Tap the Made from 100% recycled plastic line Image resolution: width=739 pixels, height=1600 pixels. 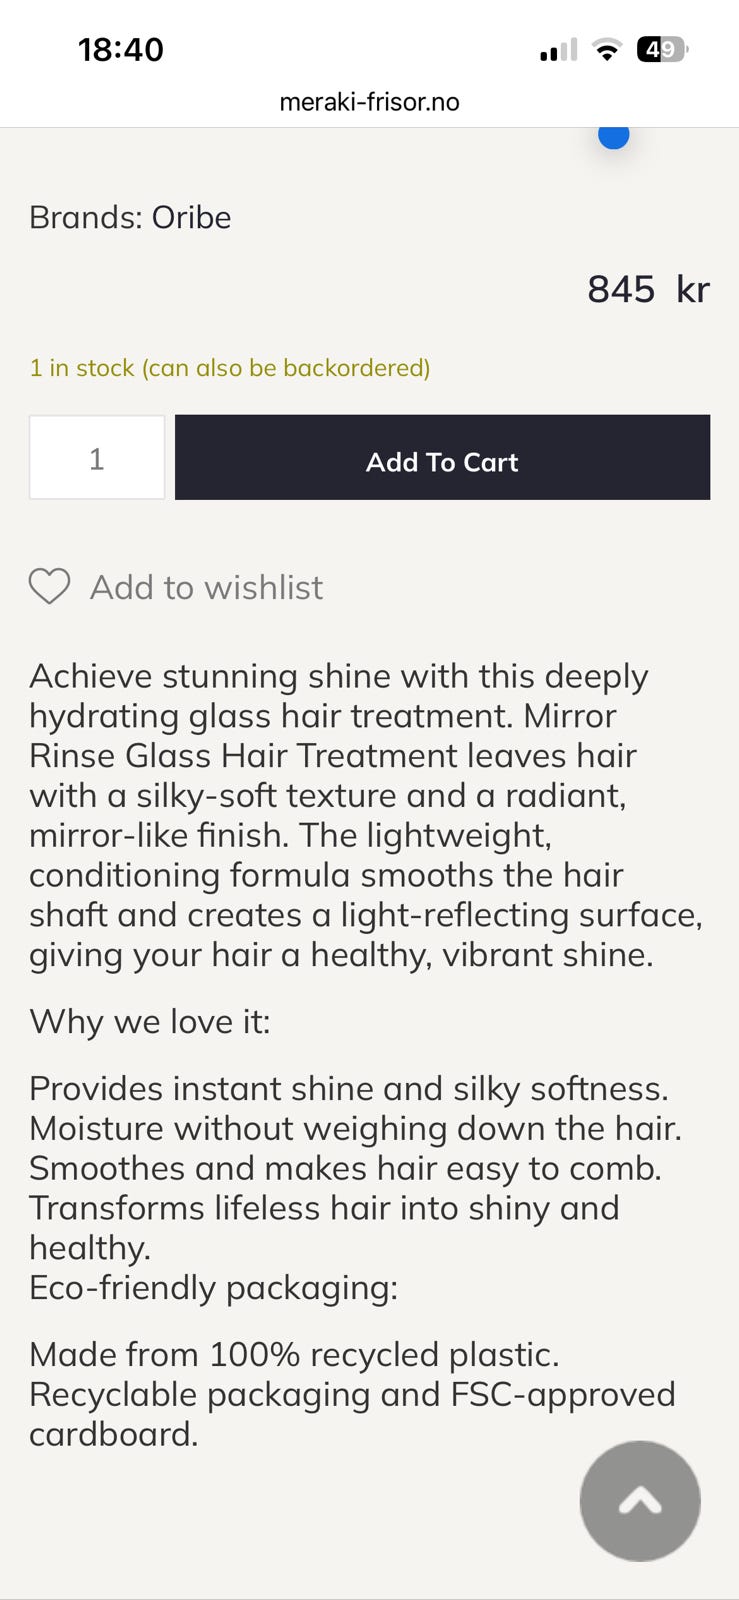tap(294, 1355)
